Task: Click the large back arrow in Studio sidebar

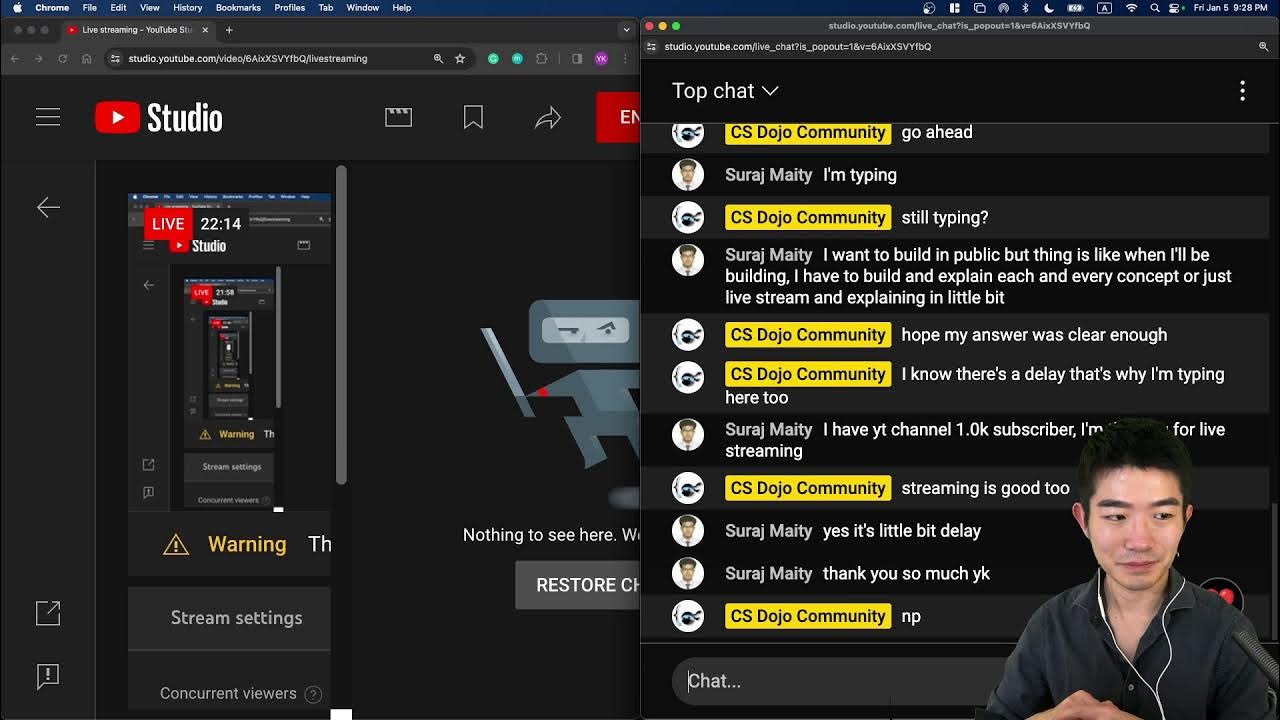Action: click(x=48, y=207)
